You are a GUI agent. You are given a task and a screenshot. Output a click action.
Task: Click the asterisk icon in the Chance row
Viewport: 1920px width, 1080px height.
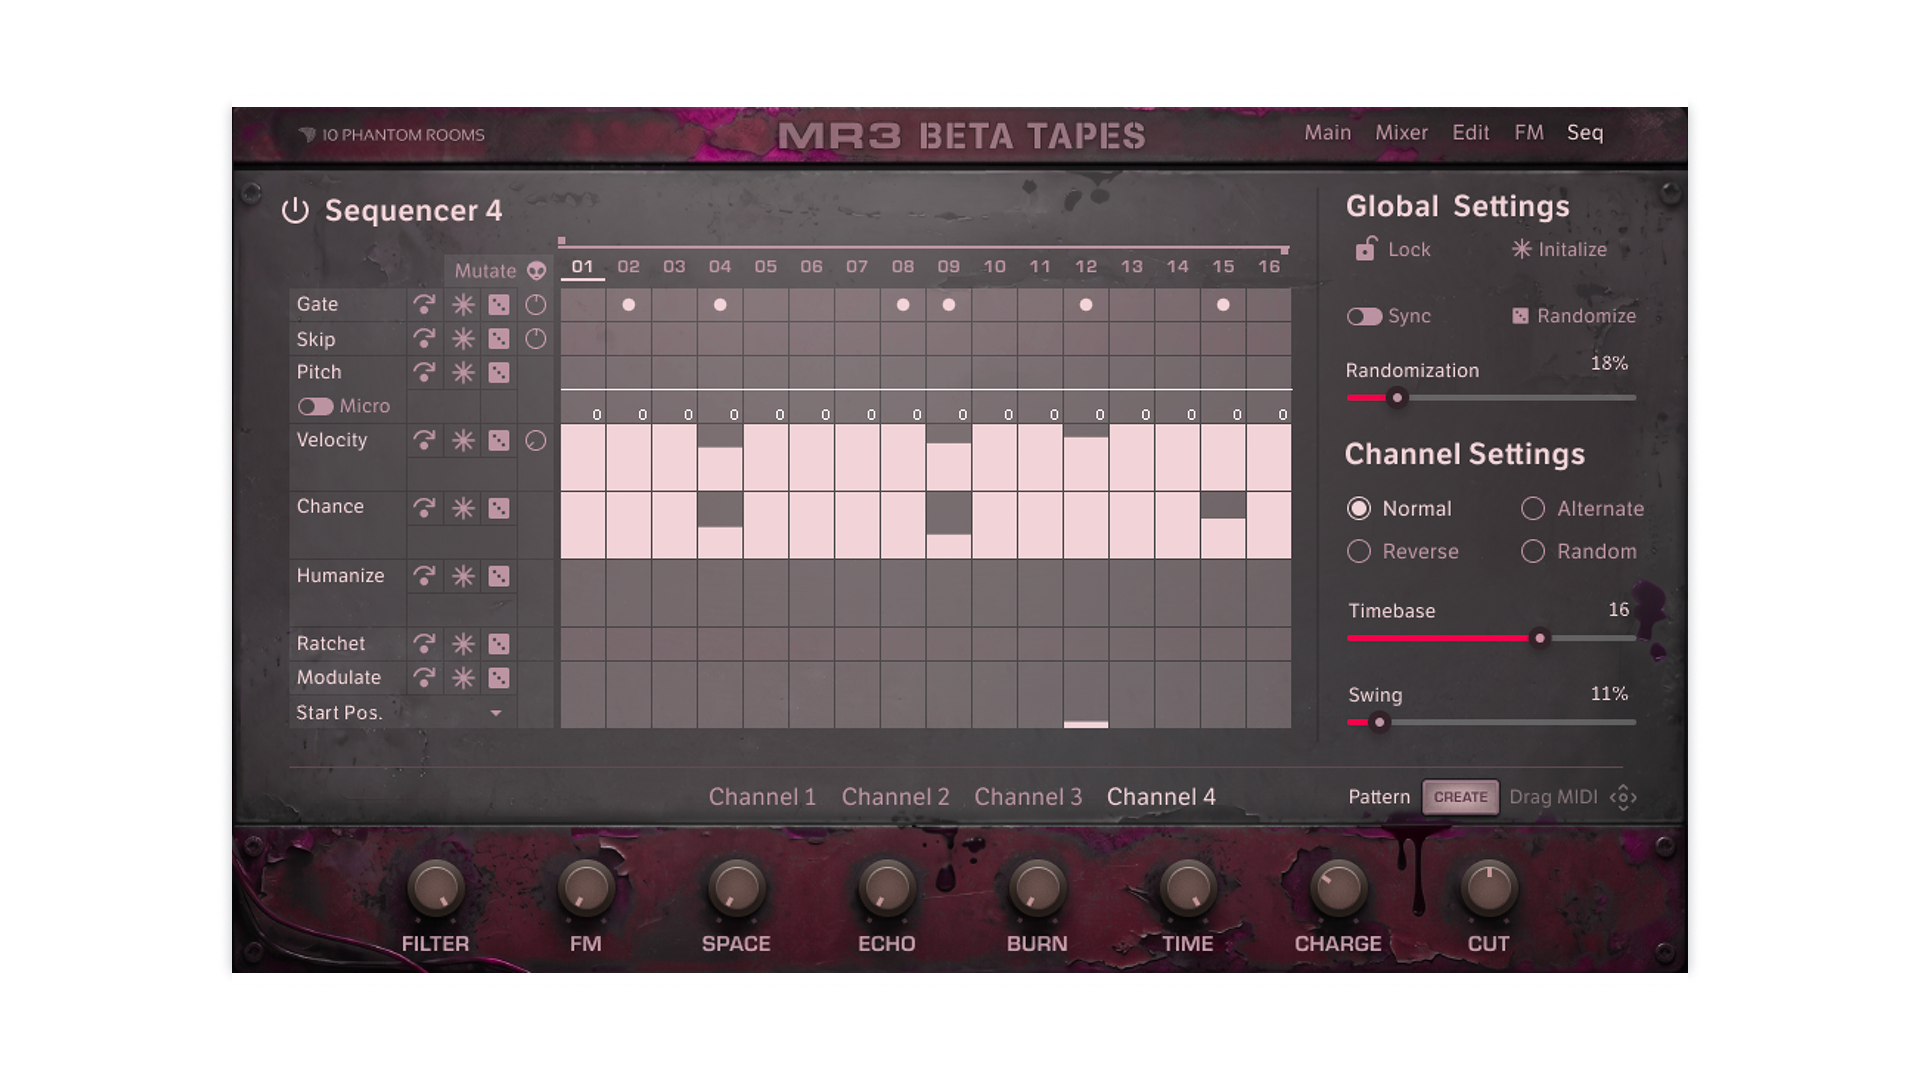(x=463, y=508)
